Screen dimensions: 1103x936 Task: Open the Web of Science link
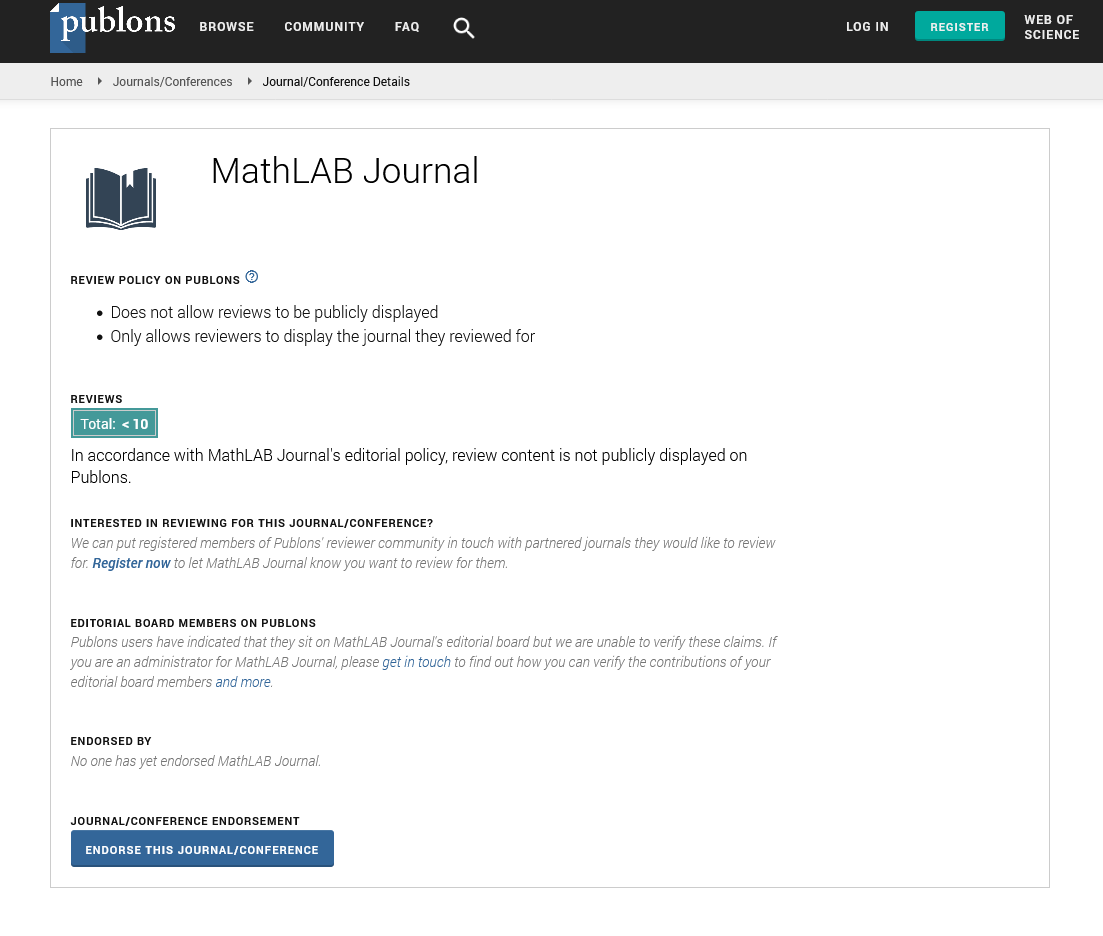[1051, 27]
